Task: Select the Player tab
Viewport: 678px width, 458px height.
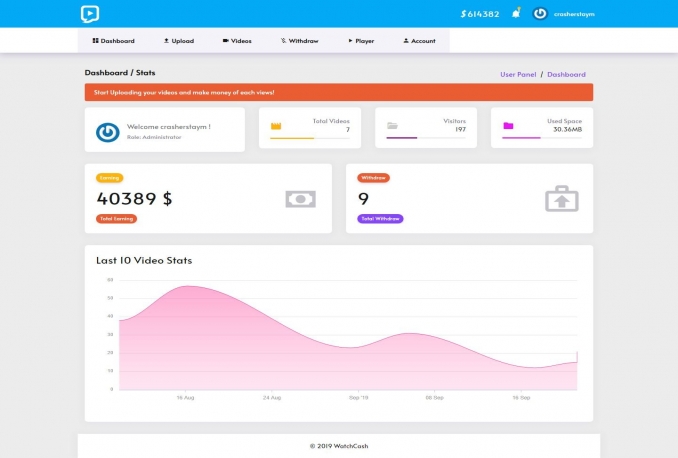Action: coord(361,41)
